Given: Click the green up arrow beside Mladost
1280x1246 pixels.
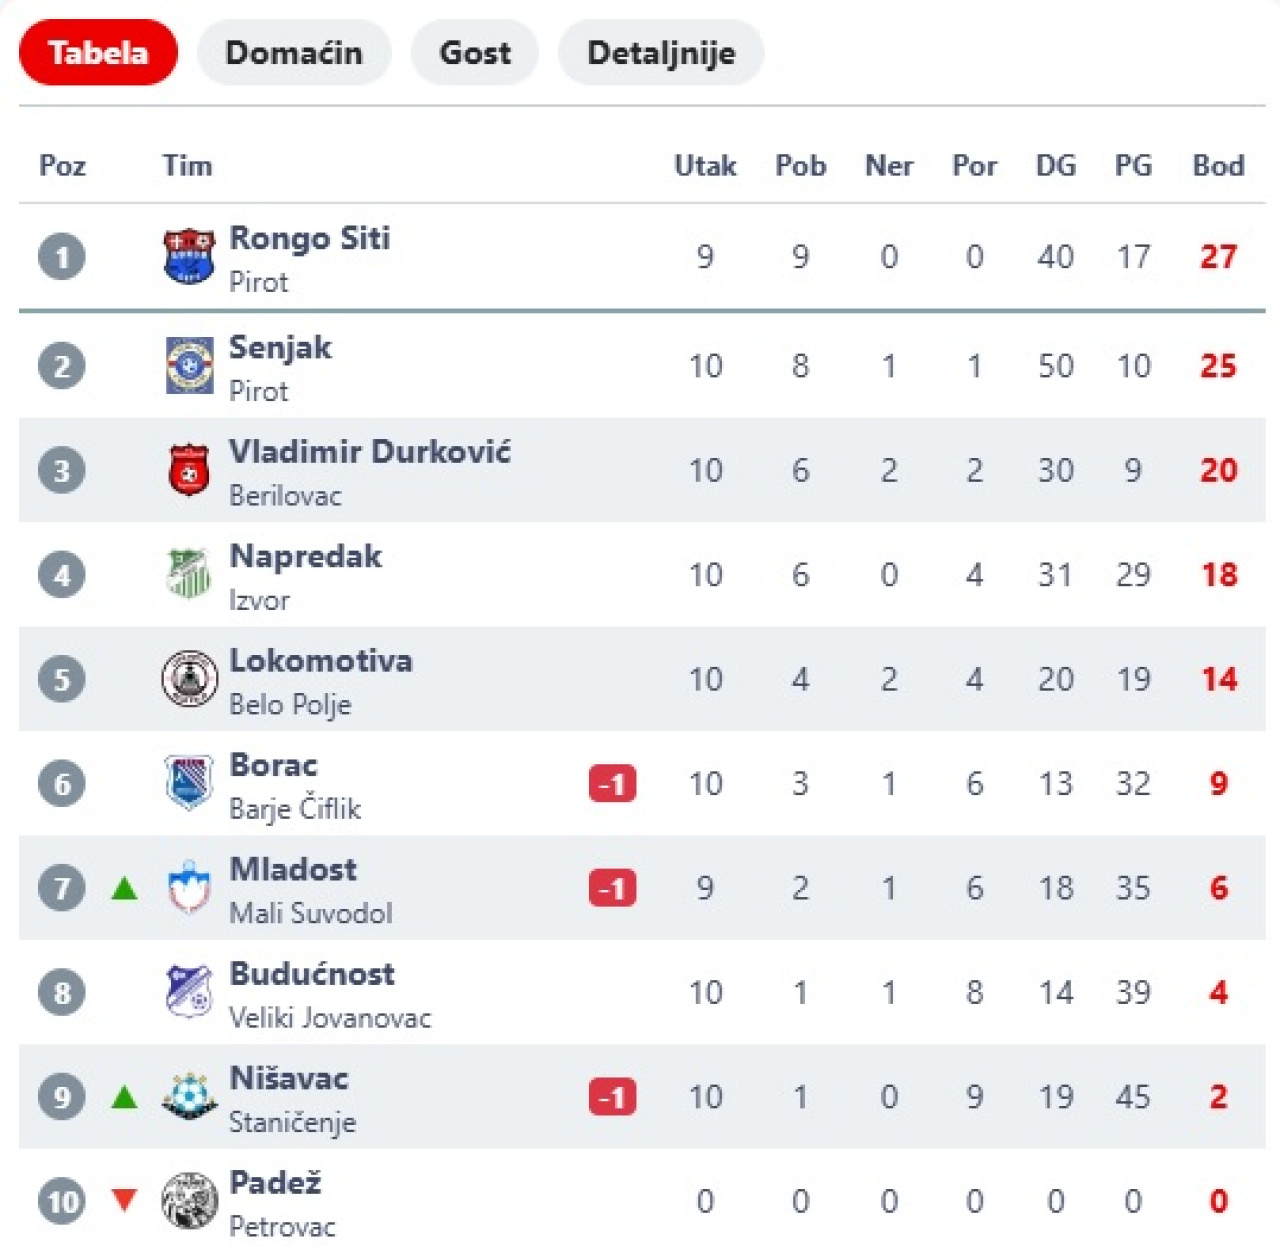Looking at the screenshot, I should click(x=124, y=888).
